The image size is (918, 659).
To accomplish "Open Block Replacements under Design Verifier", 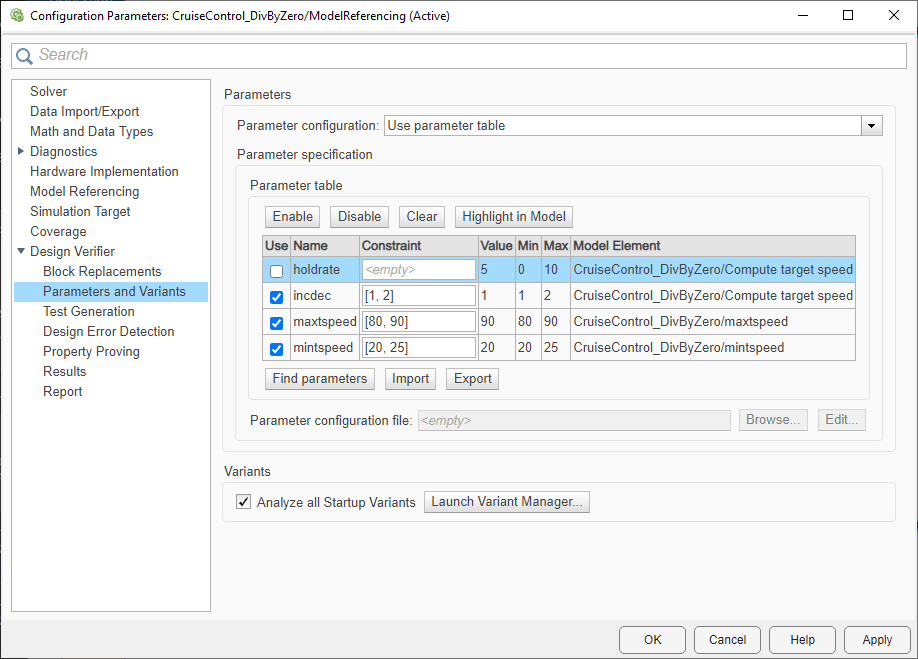I will [102, 272].
